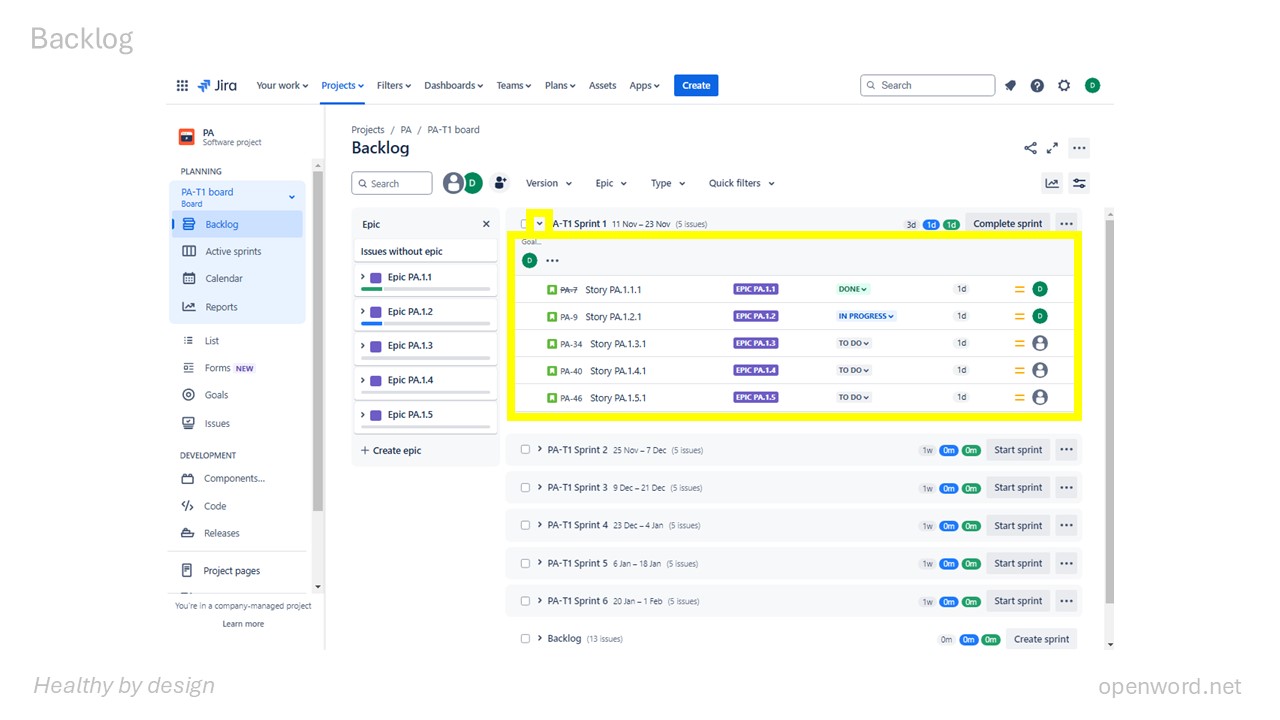The height and width of the screenshot is (720, 1280).
Task: Select the PA-T1 Sprint 4 checkbox
Action: (525, 525)
